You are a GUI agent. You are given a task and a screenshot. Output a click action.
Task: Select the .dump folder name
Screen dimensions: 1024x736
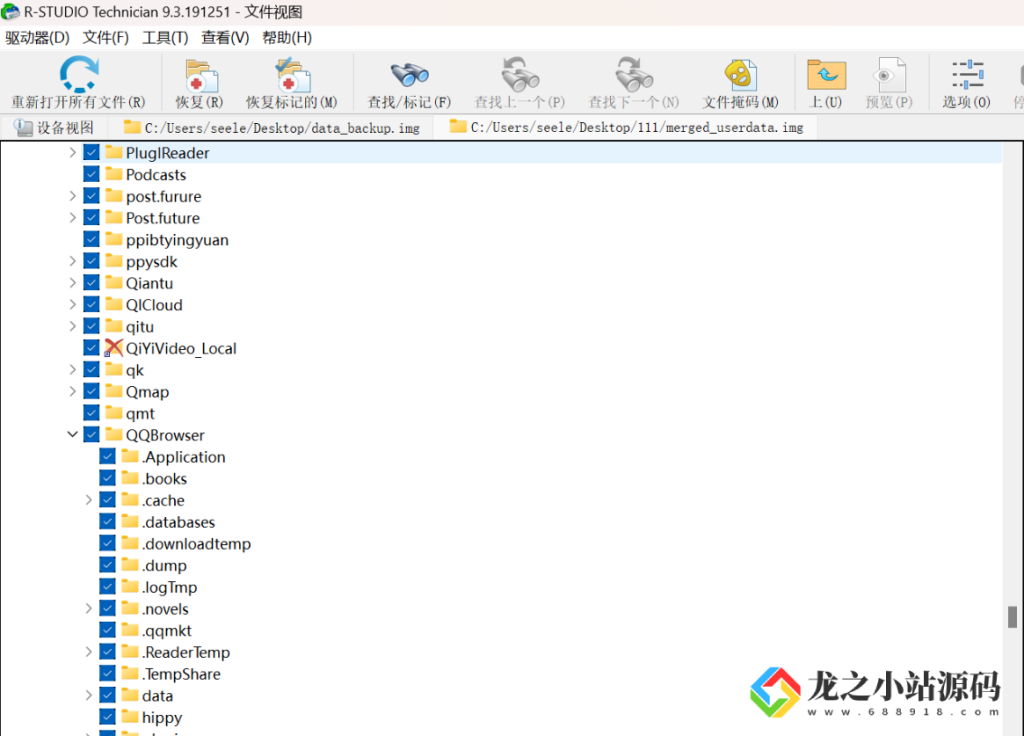pyautogui.click(x=164, y=566)
